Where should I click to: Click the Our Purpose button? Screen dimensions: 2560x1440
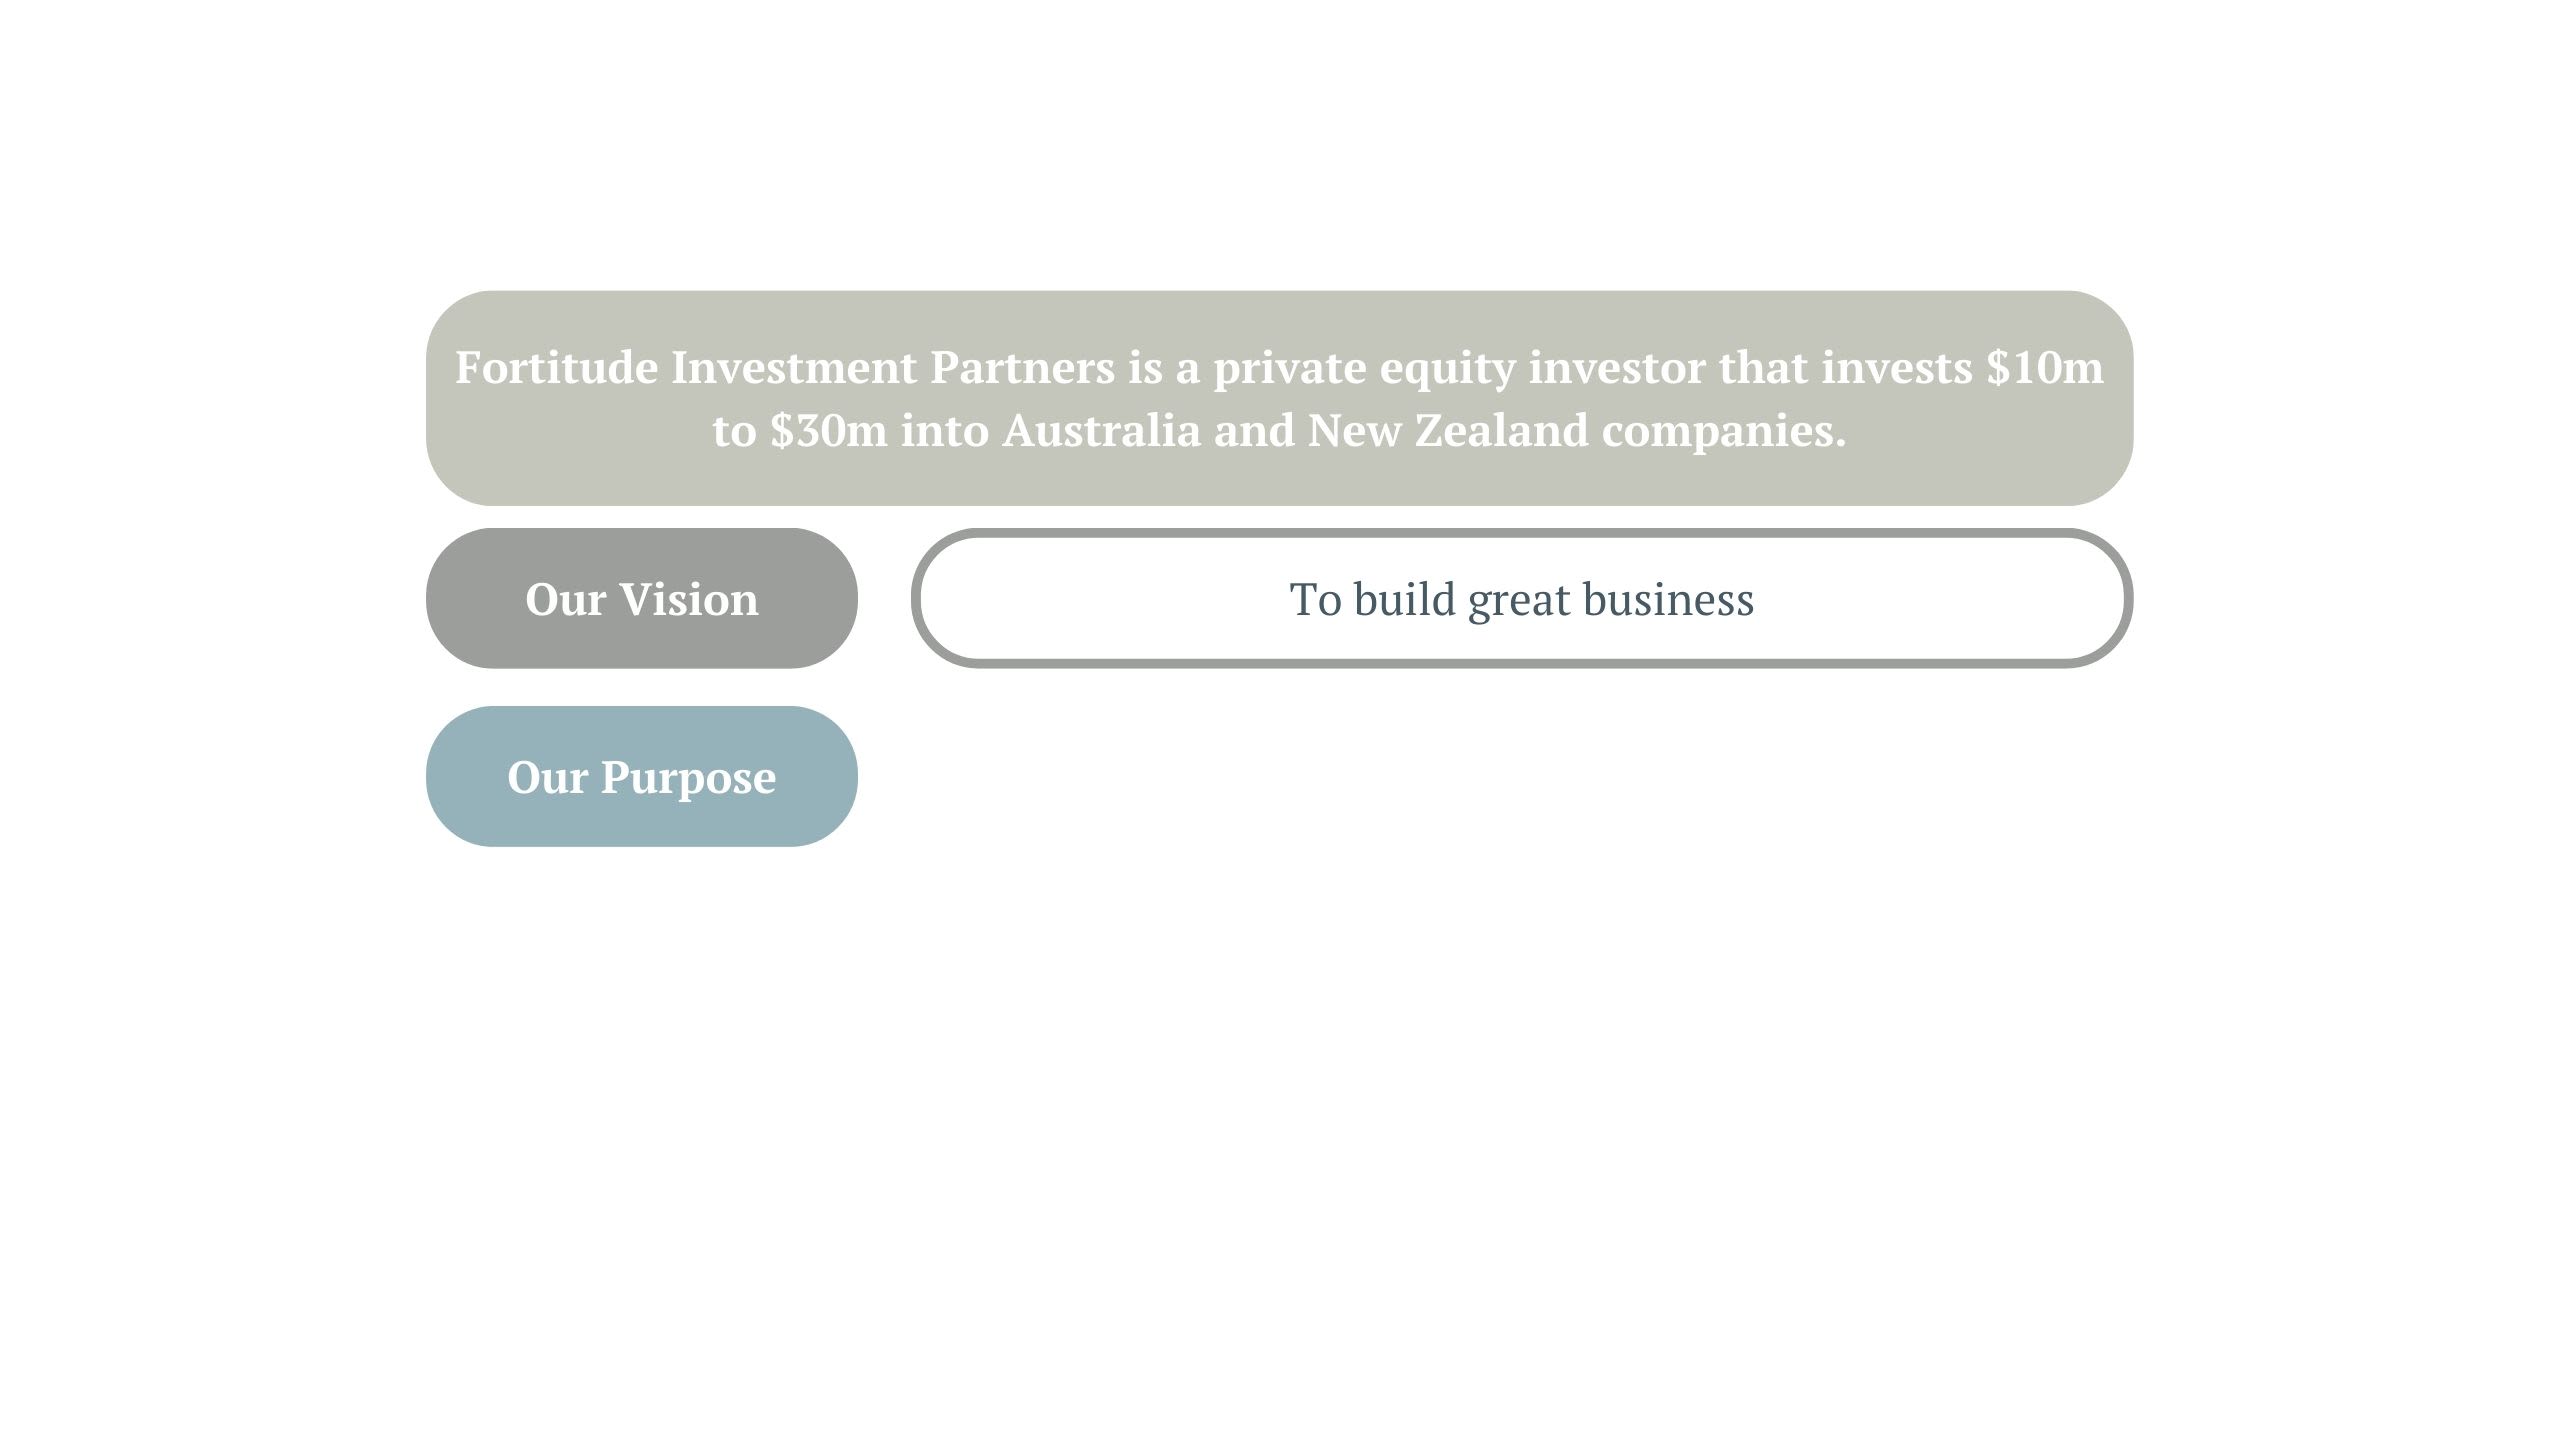(641, 776)
